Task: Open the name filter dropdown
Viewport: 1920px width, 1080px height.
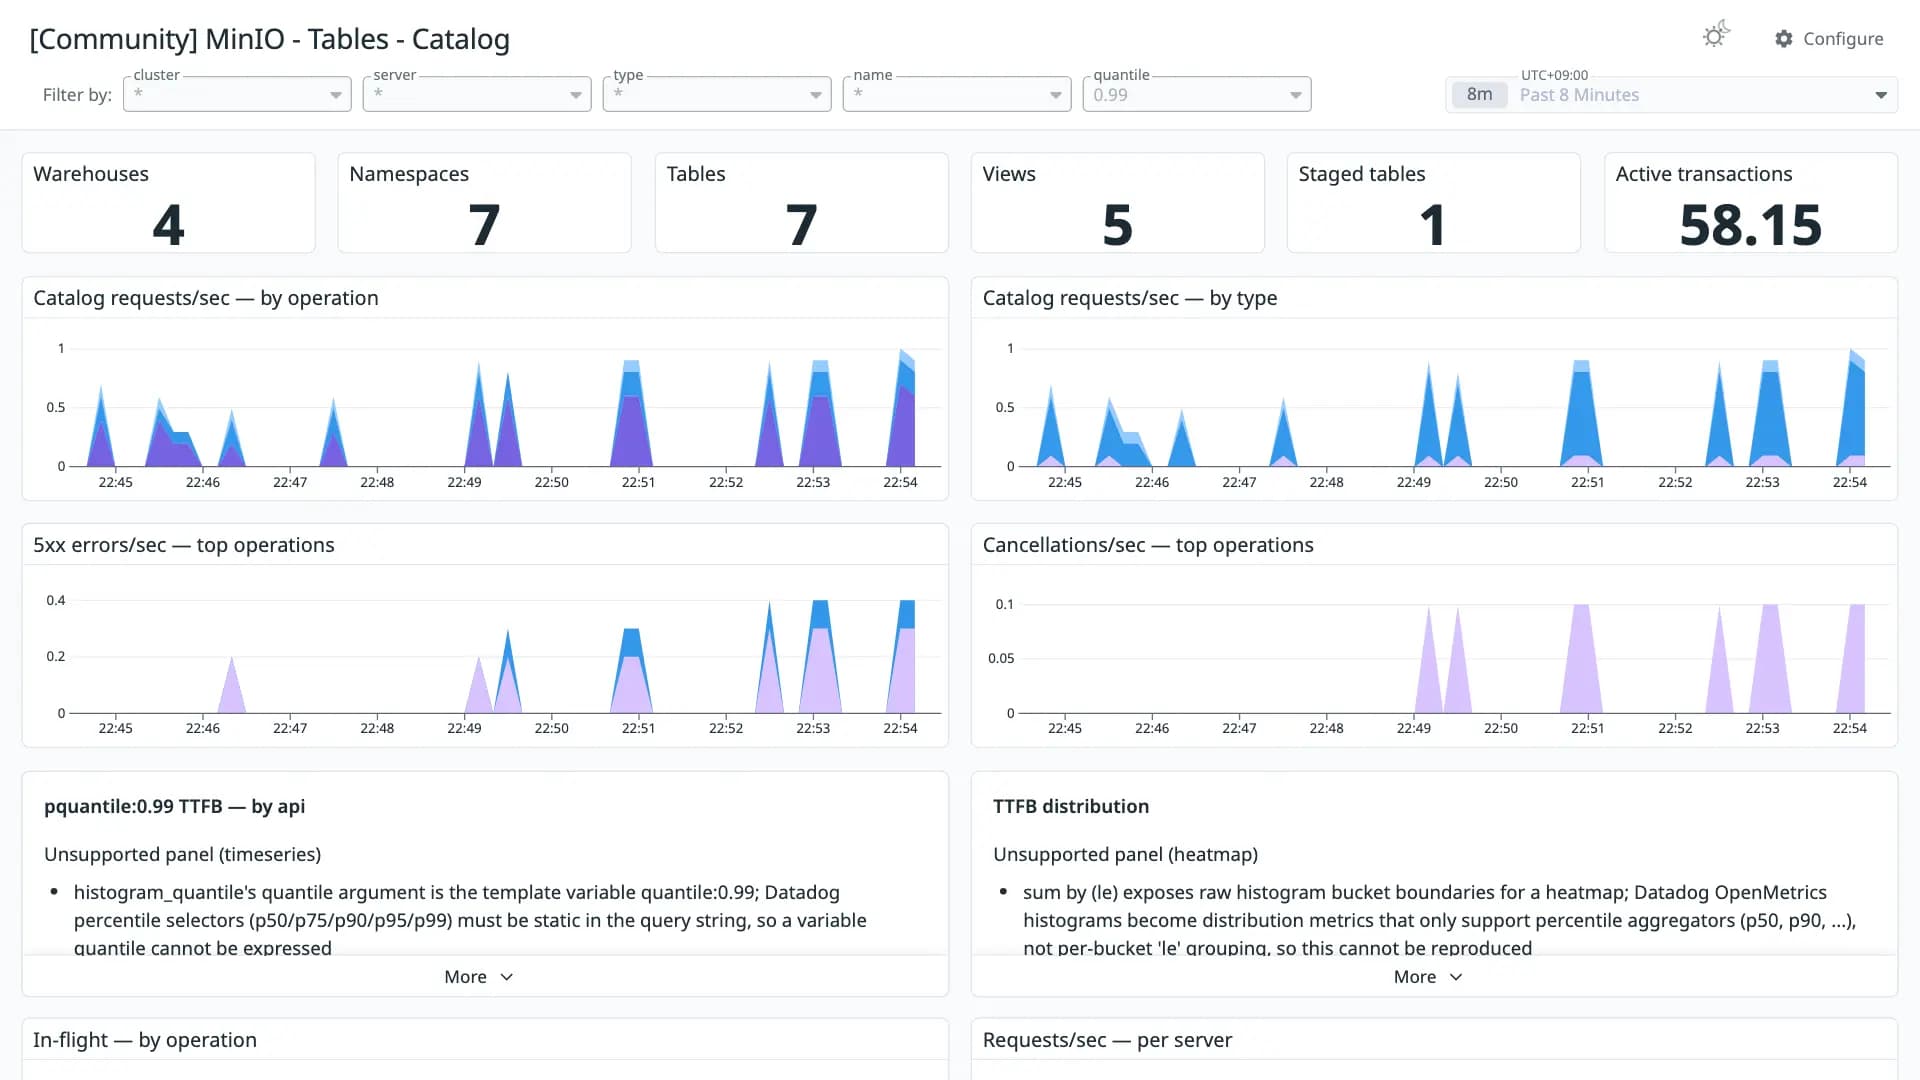Action: point(957,94)
